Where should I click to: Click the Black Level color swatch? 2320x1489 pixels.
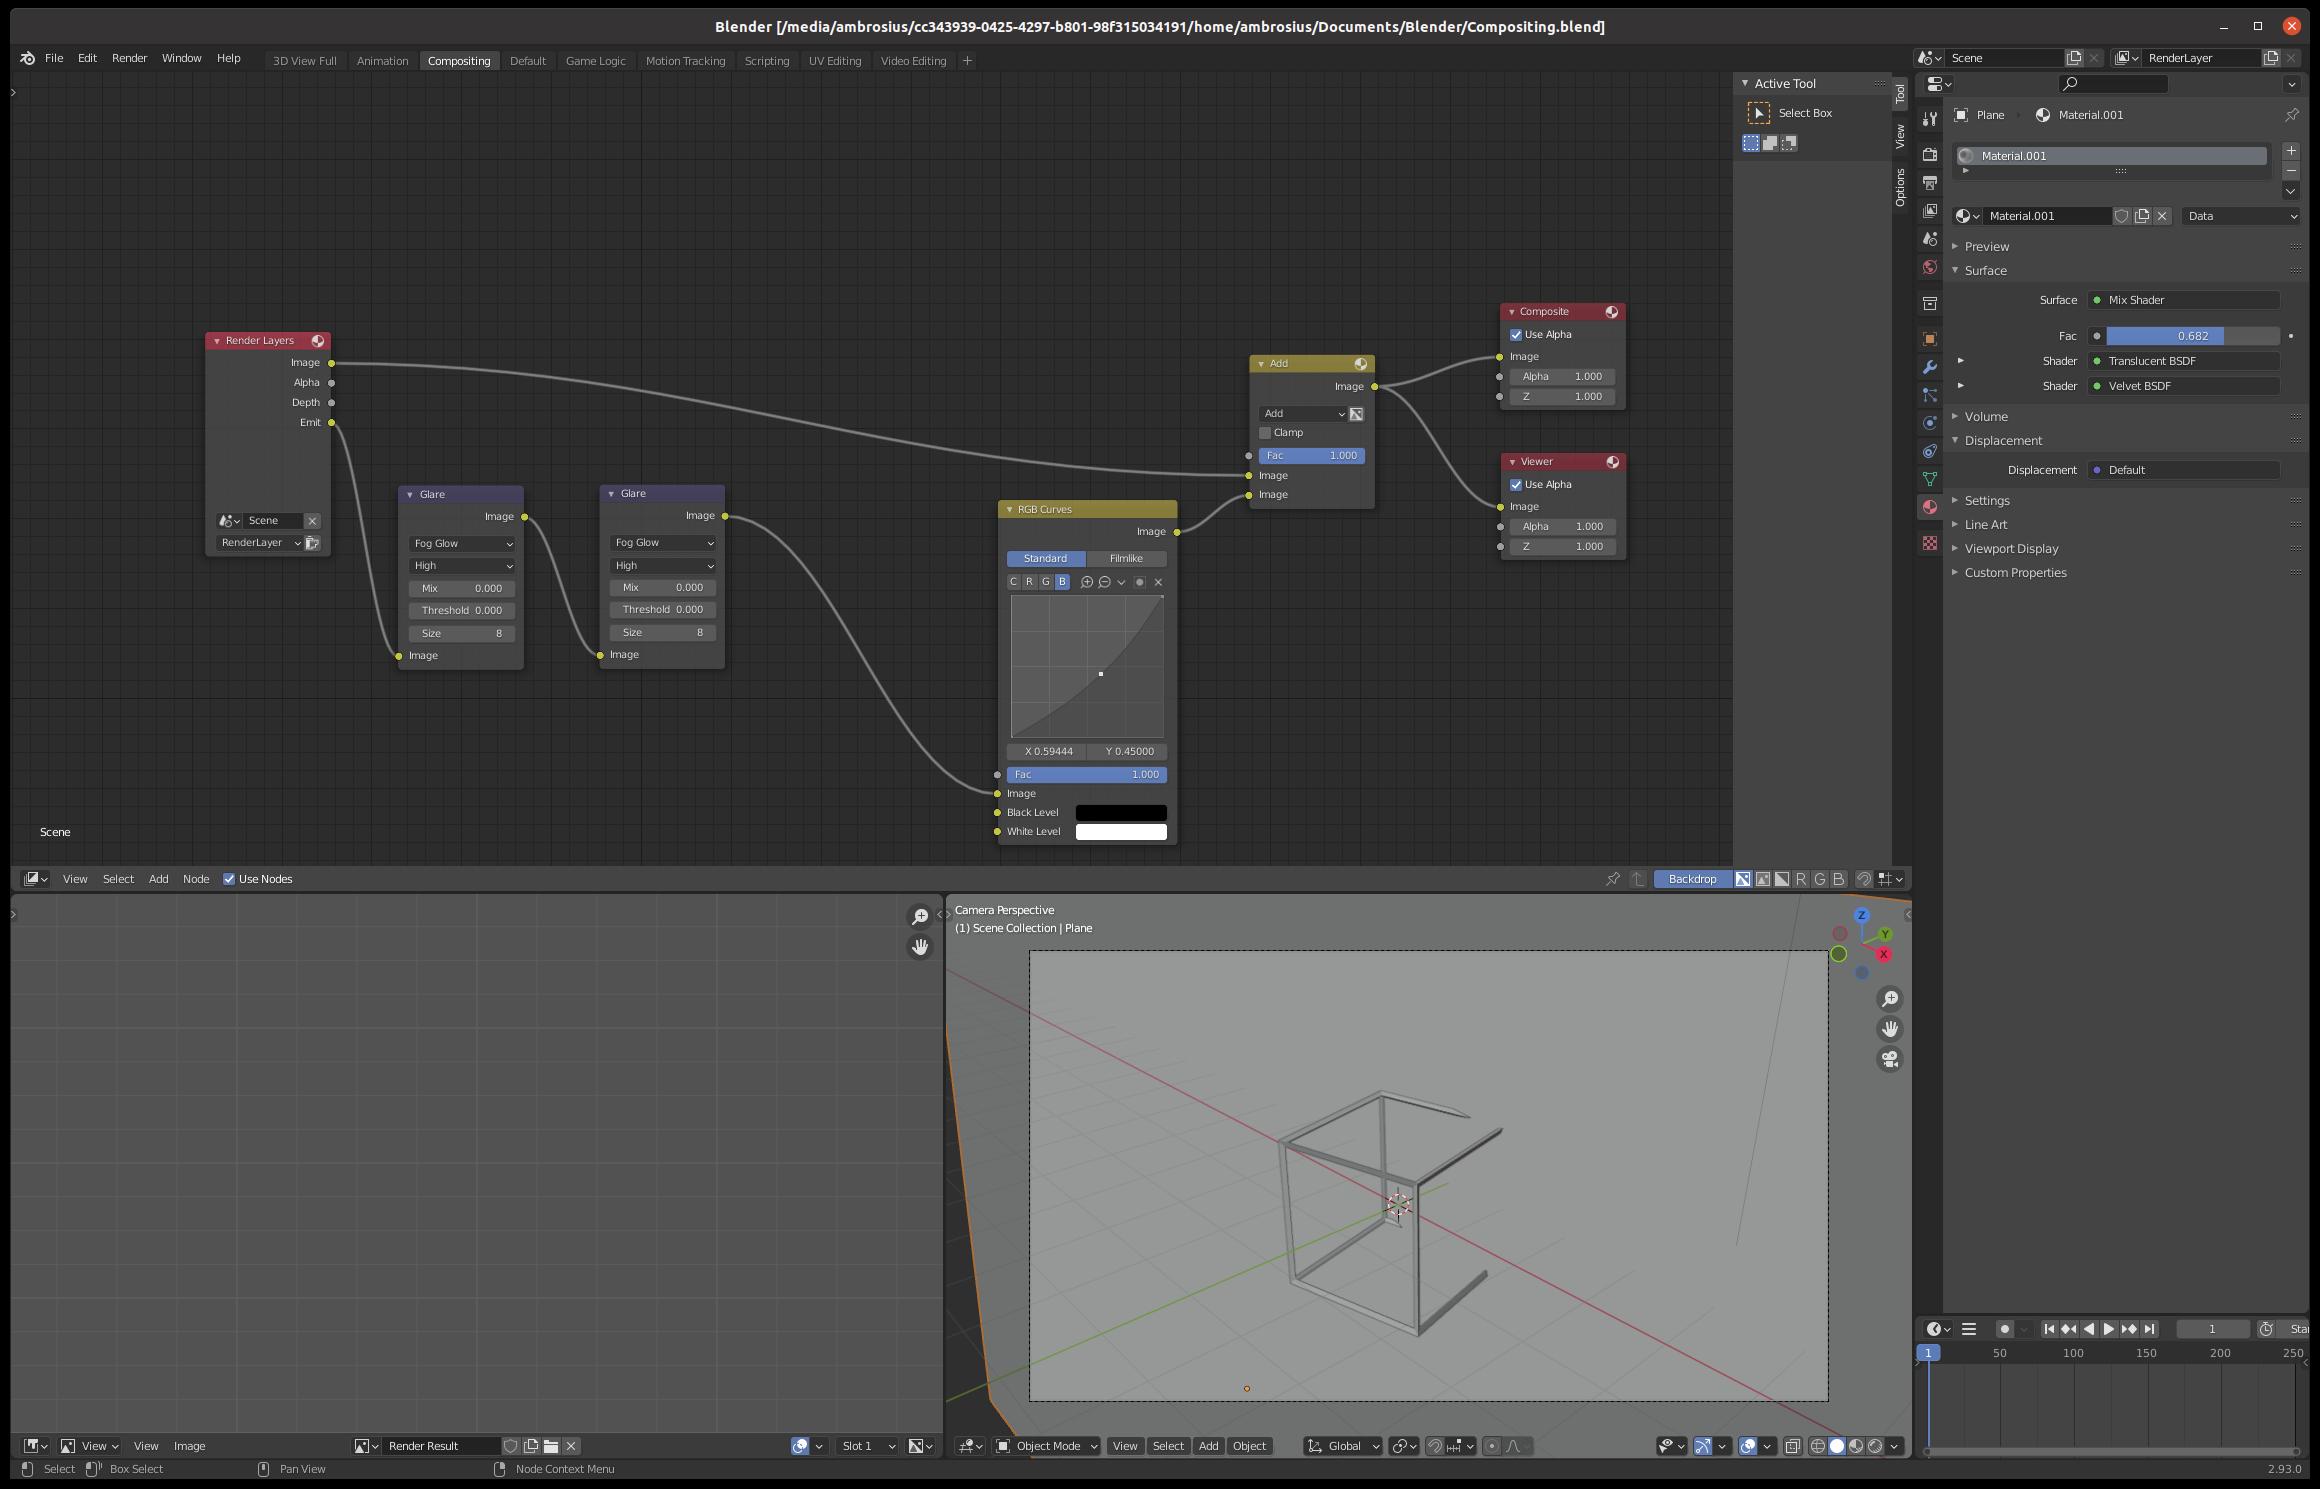tap(1120, 813)
